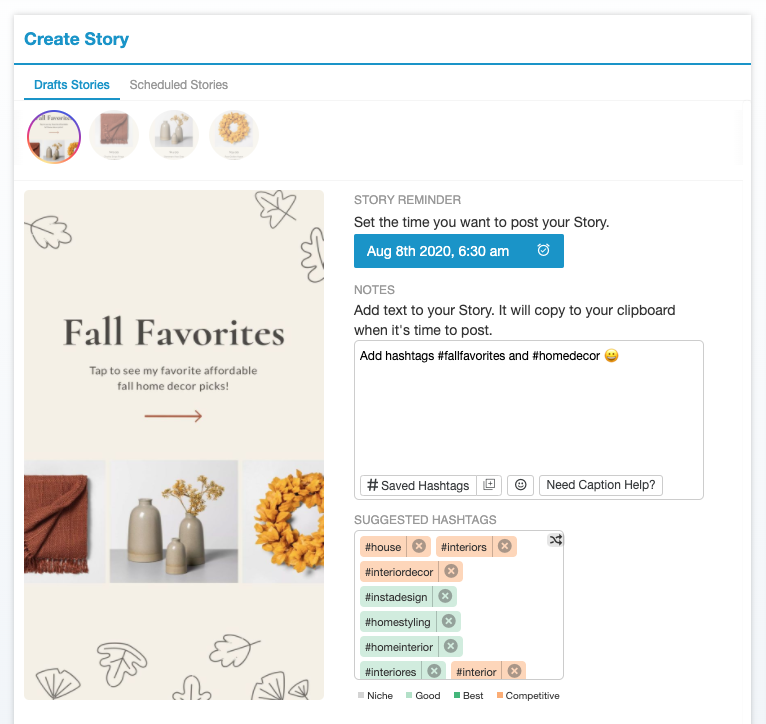Switch to Scheduled Stories tab

(x=179, y=85)
